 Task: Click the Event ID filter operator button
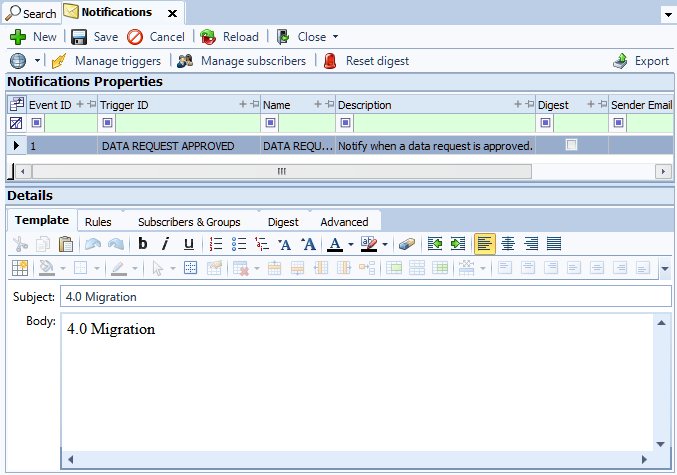click(x=36, y=123)
